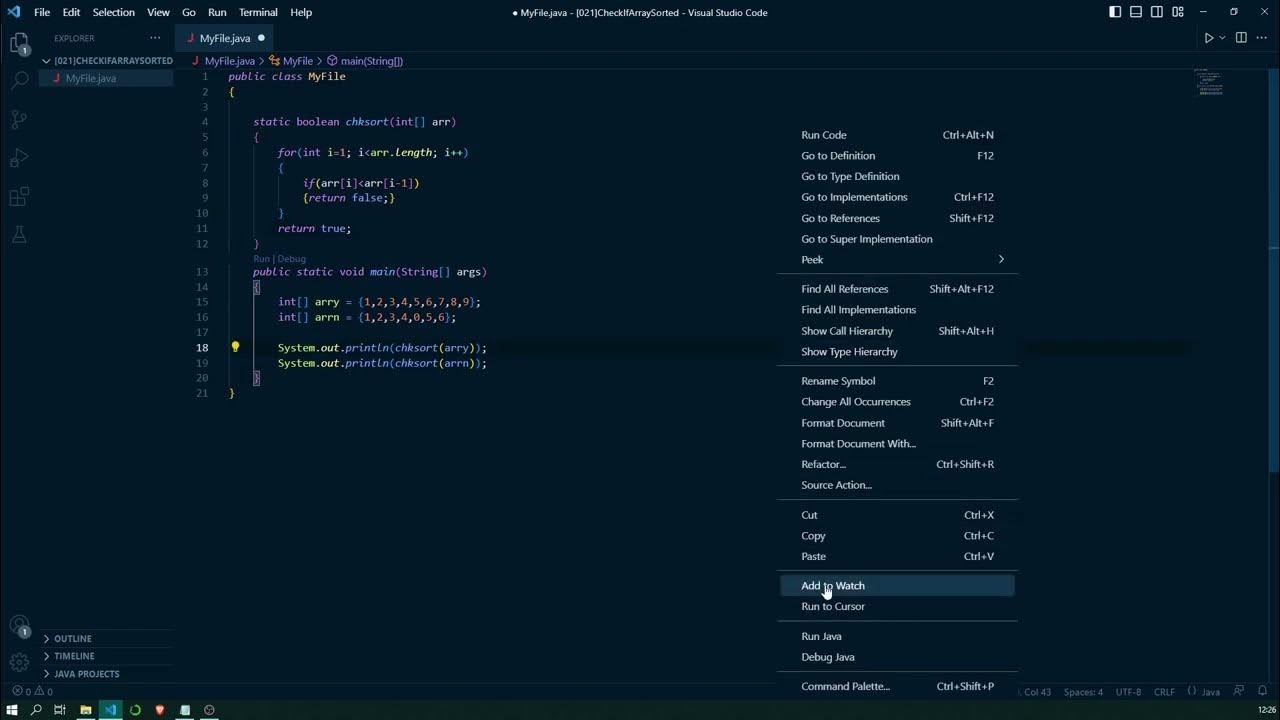Click the feedback icon in status bar
Screen dimensions: 1280x720
click(x=1239, y=691)
